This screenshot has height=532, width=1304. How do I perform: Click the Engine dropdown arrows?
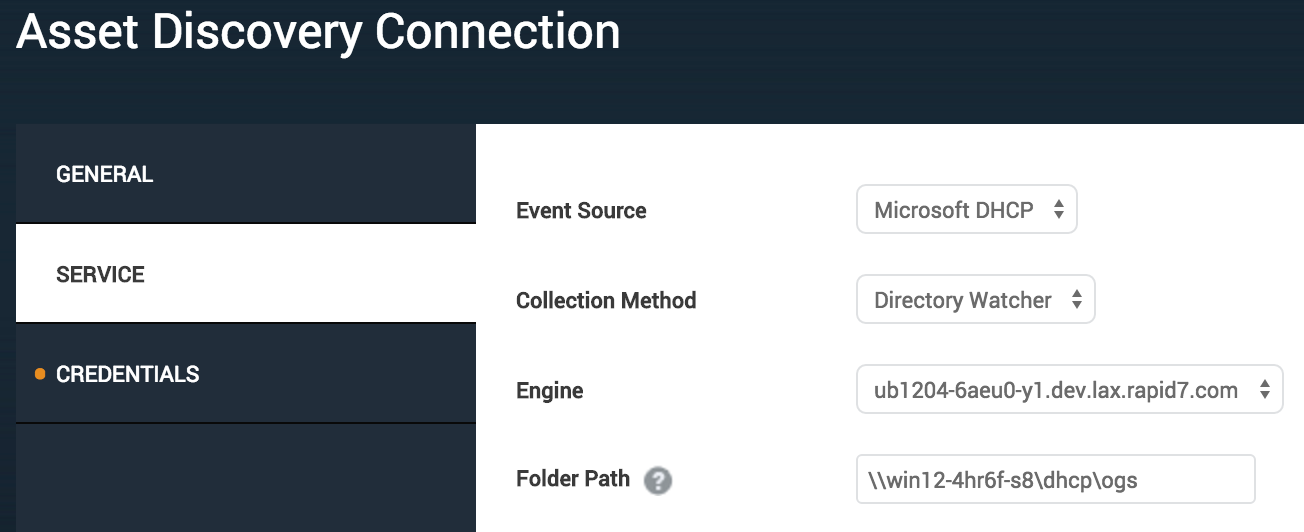pyautogui.click(x=1264, y=390)
